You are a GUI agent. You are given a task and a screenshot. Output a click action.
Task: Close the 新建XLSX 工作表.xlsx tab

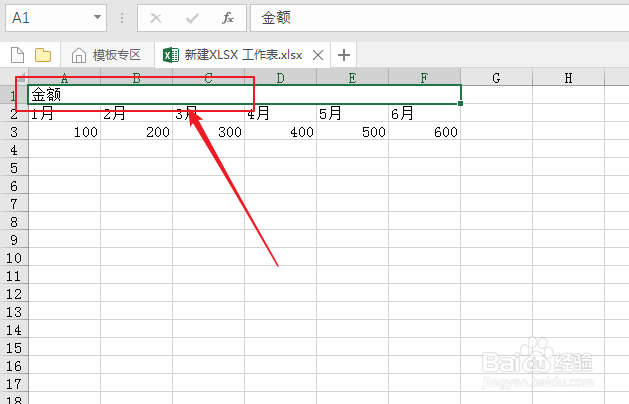(x=318, y=55)
